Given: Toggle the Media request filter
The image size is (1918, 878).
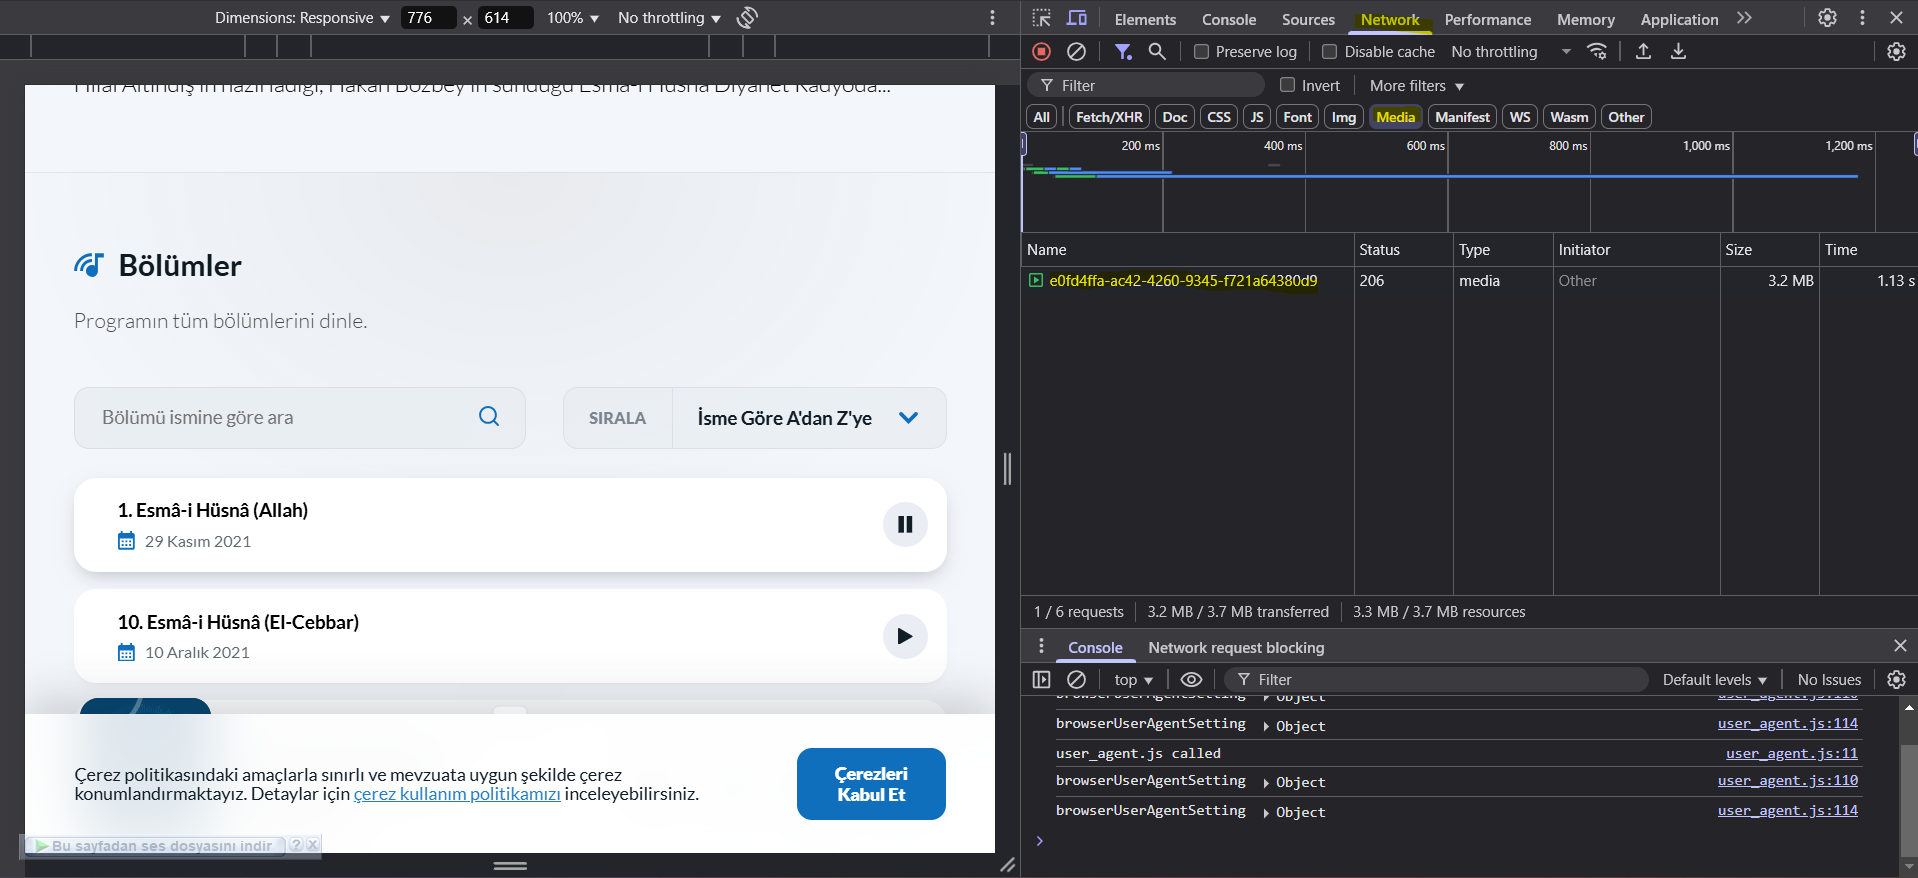Looking at the screenshot, I should pyautogui.click(x=1396, y=117).
